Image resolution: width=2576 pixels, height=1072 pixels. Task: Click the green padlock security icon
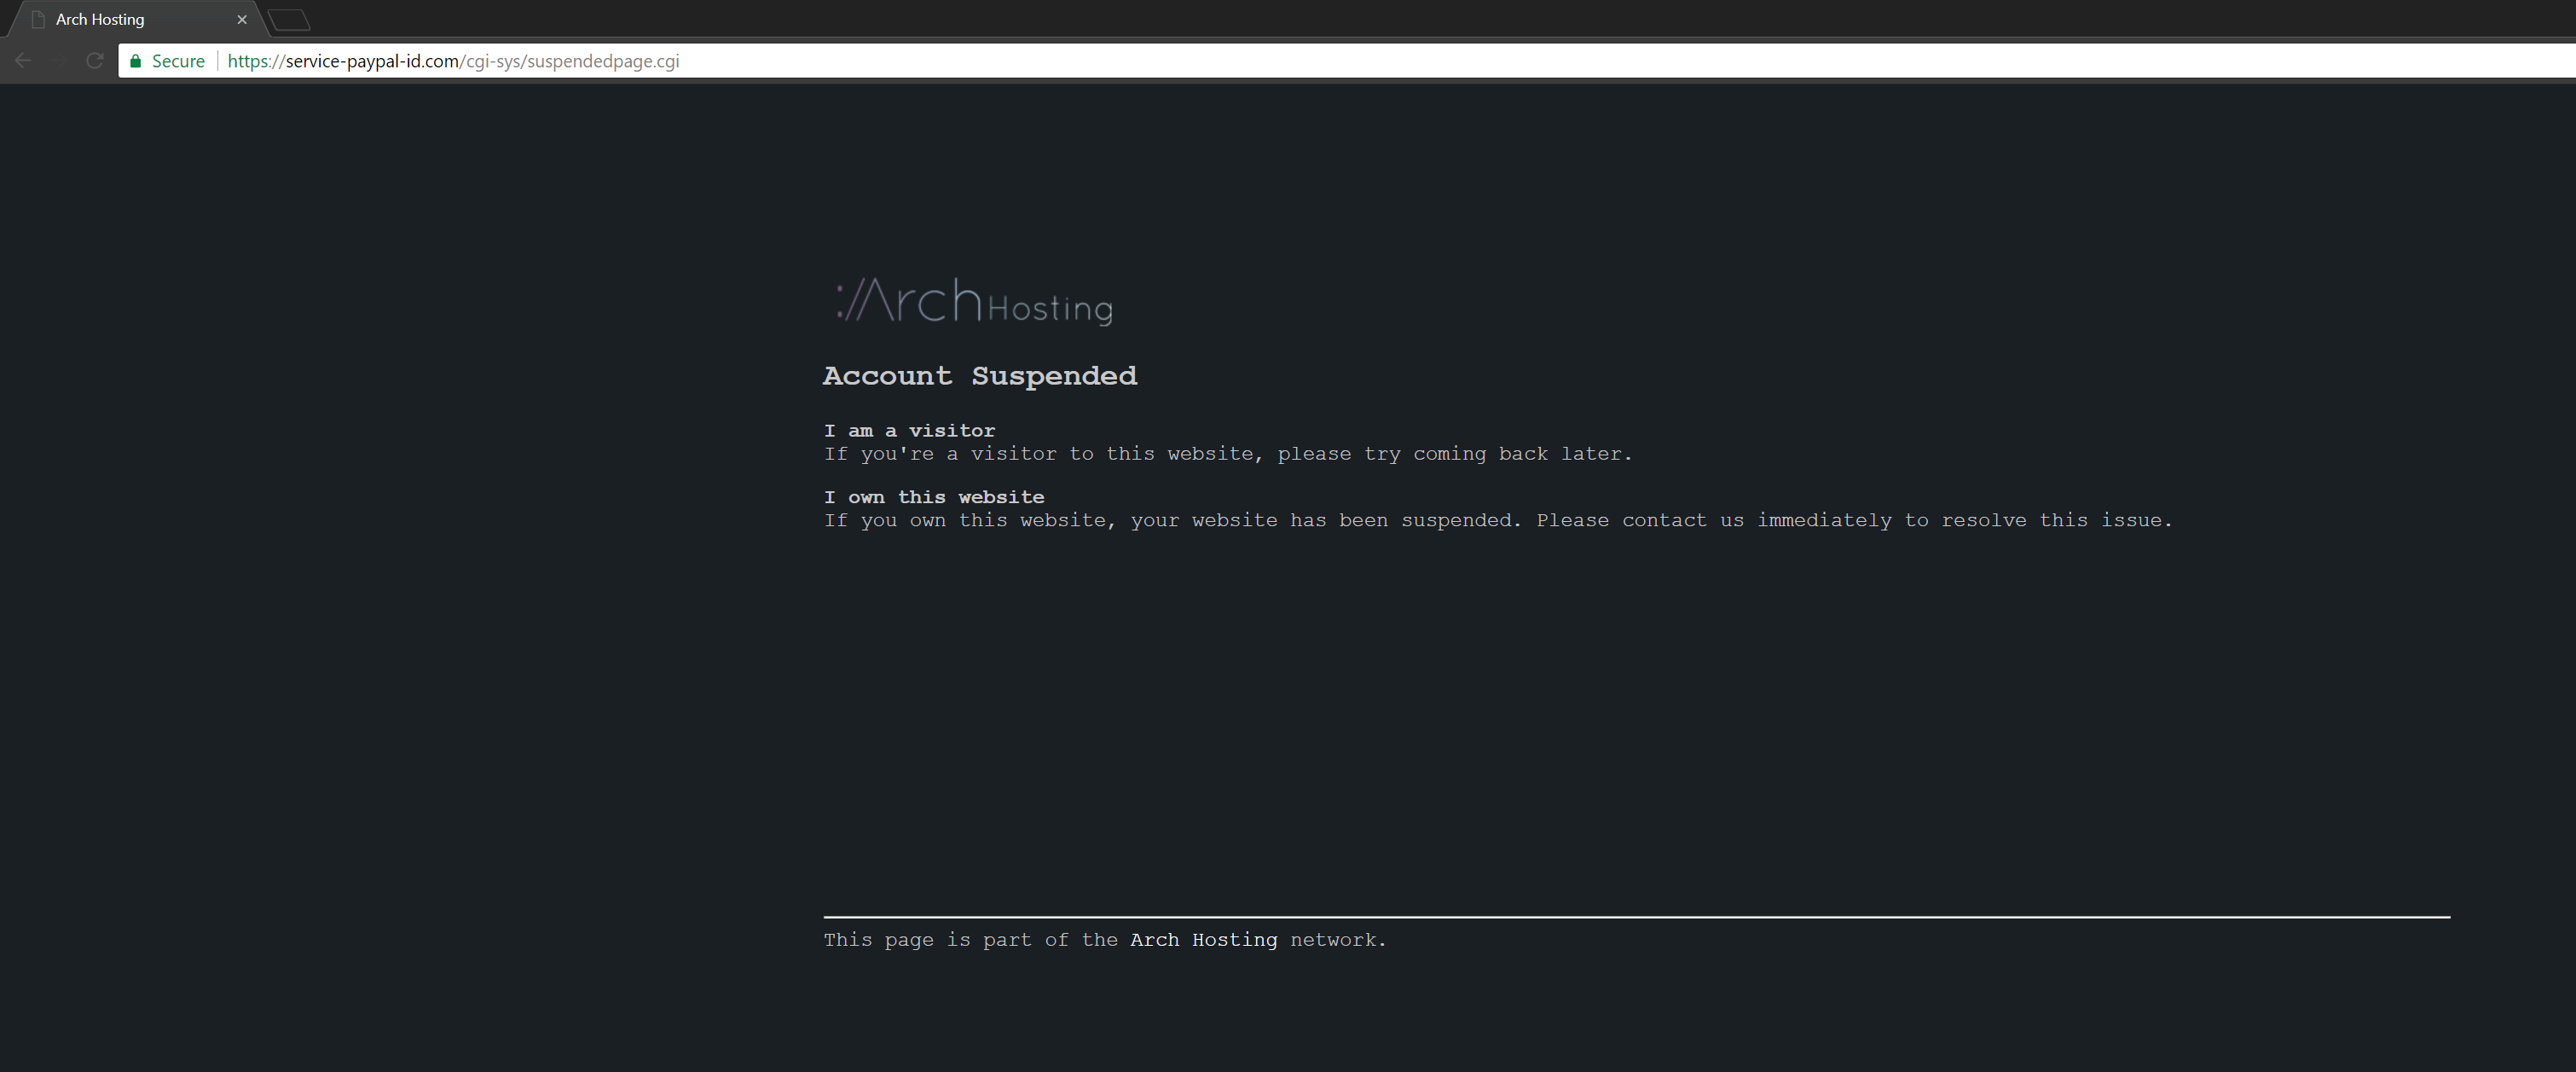point(136,61)
